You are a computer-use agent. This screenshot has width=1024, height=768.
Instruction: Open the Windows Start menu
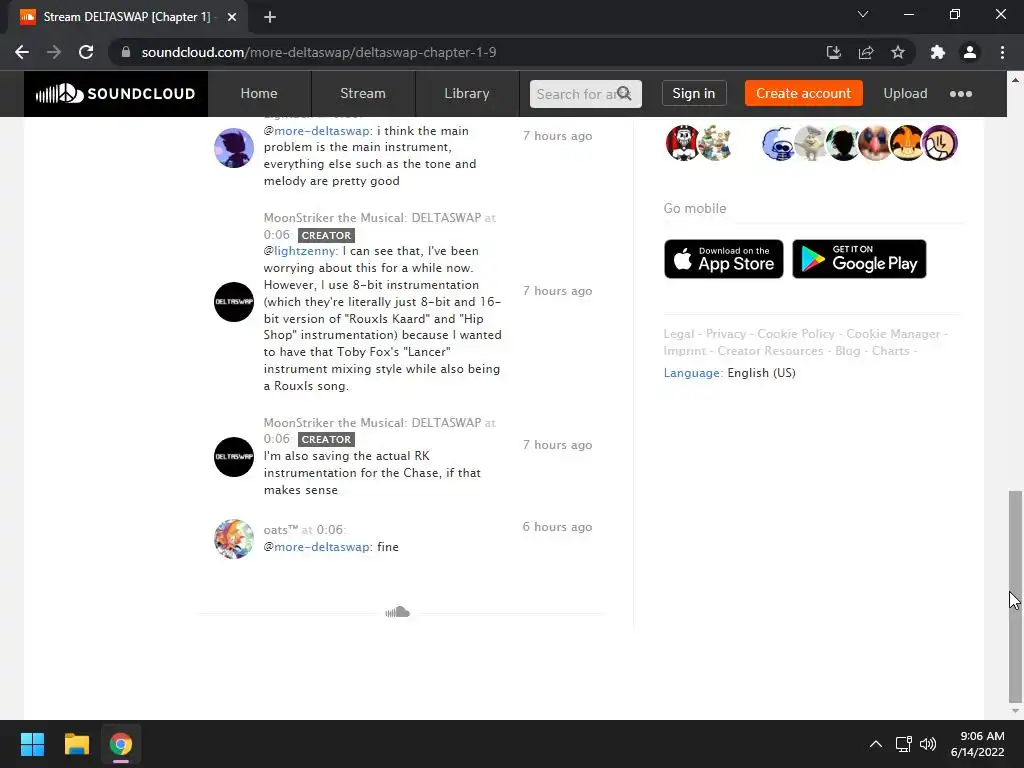pos(32,744)
